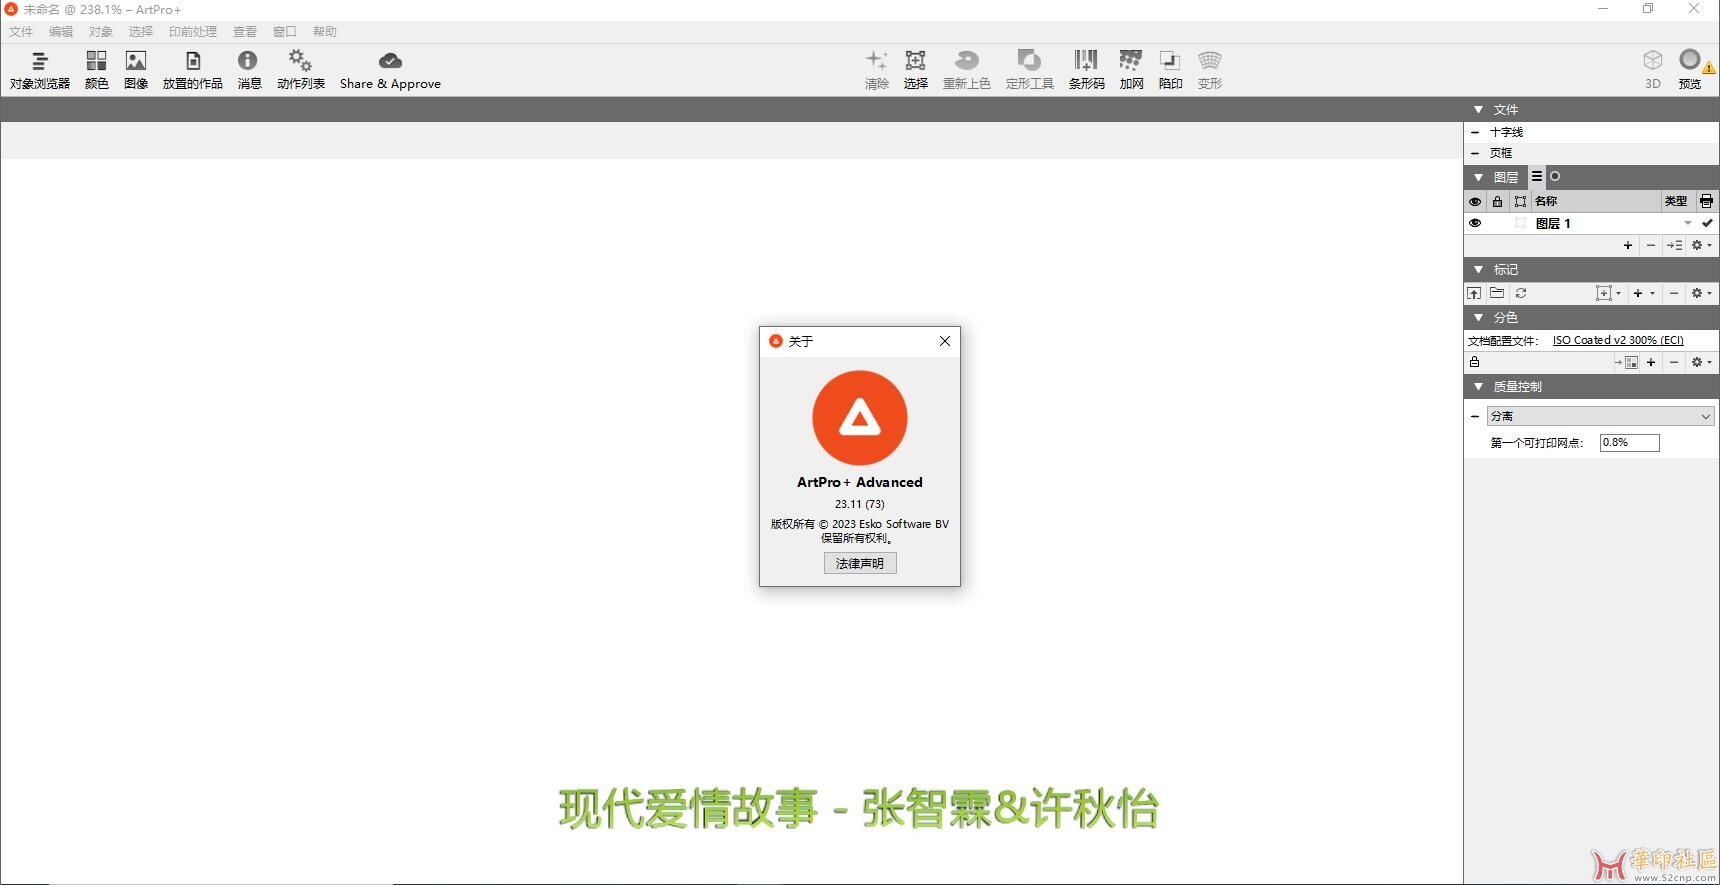Close the 关于 about dialog

[945, 341]
